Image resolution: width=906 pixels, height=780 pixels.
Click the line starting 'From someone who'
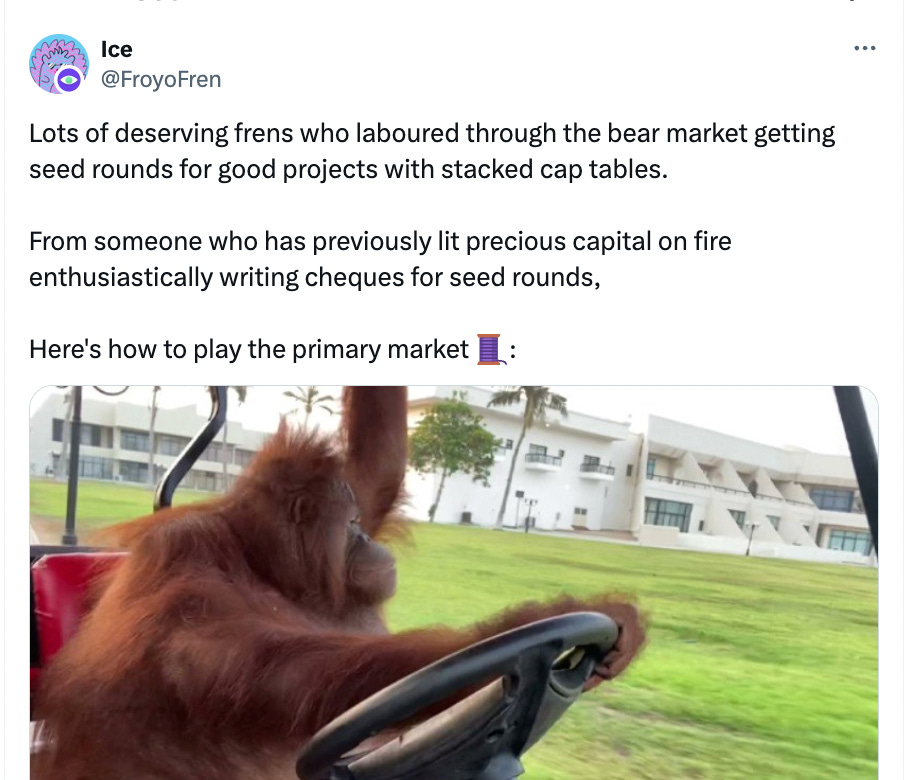380,242
